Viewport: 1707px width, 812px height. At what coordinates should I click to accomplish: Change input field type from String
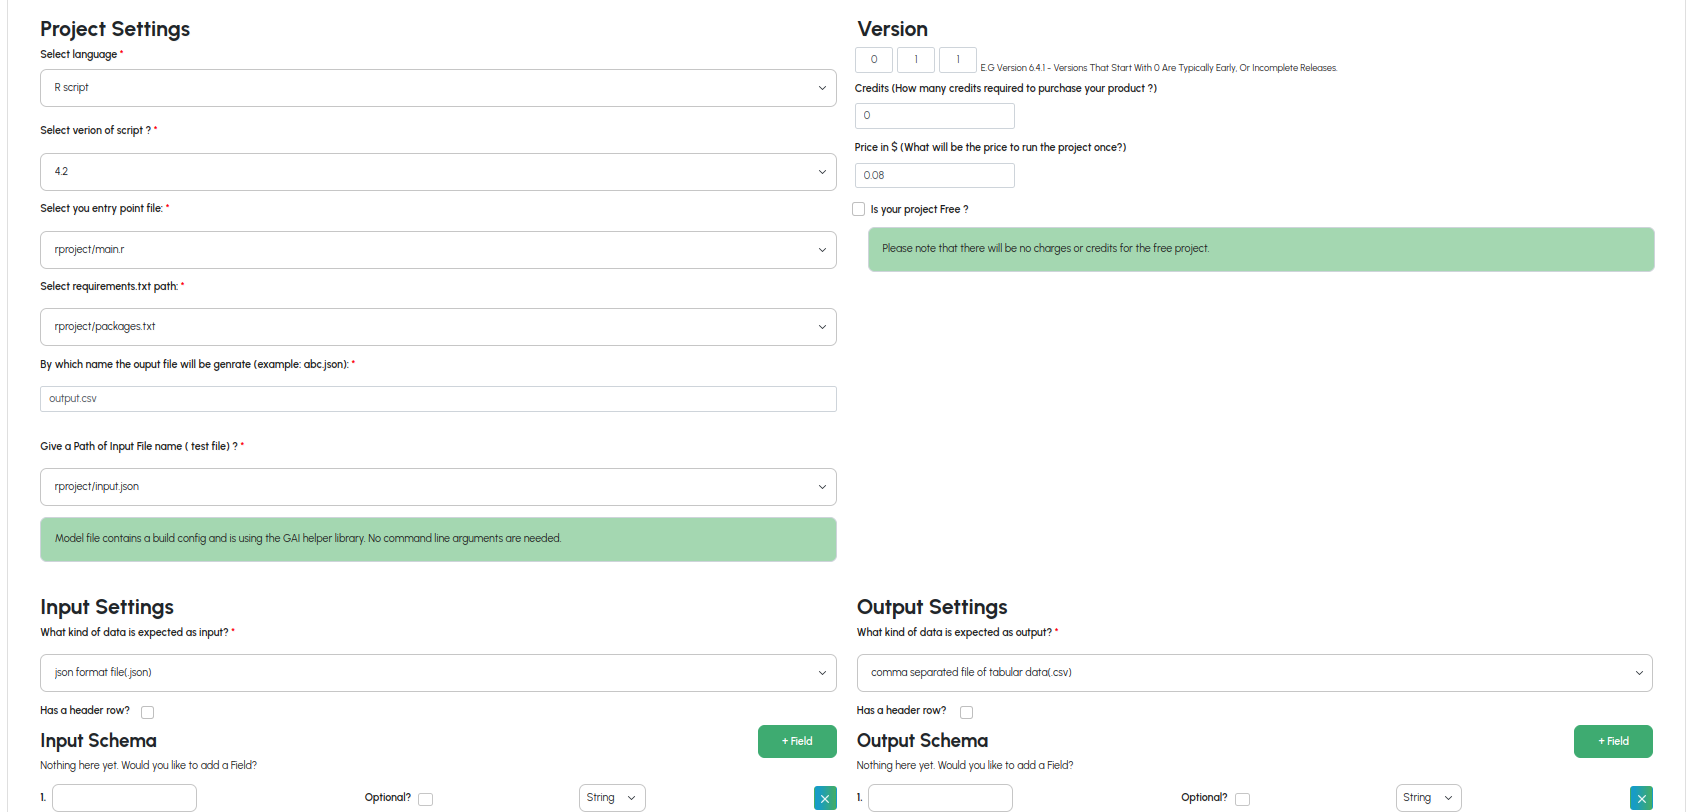(x=612, y=798)
